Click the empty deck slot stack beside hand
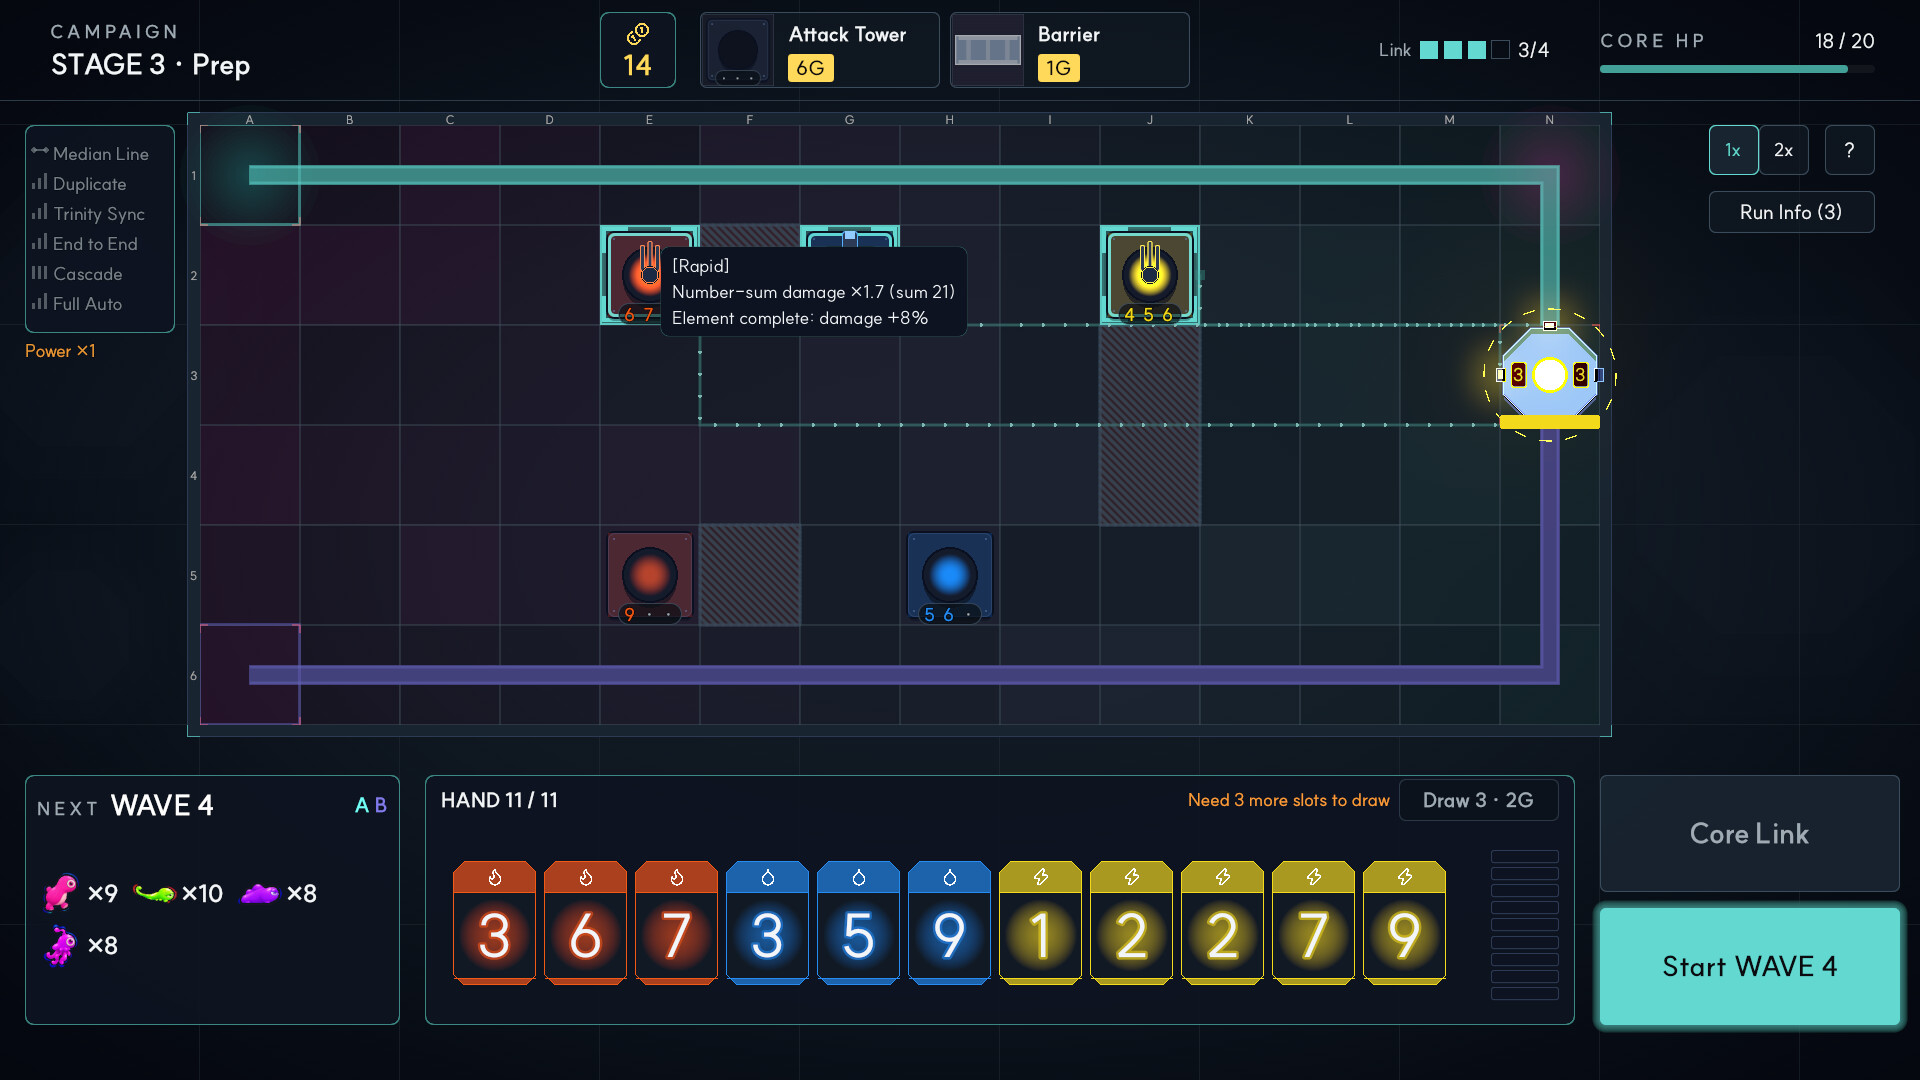This screenshot has height=1080, width=1920. click(x=1524, y=925)
